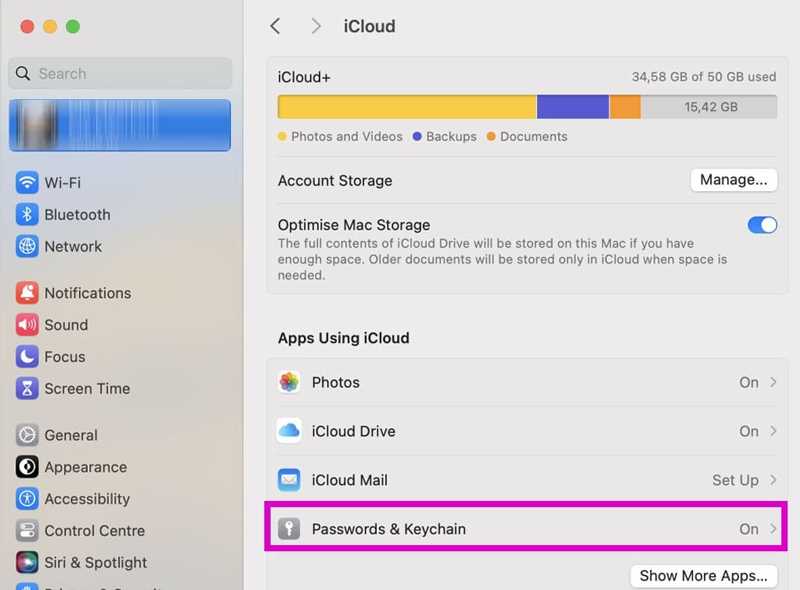Click the iCloud+ heading
Viewport: 800px width, 590px height.
pos(304,77)
